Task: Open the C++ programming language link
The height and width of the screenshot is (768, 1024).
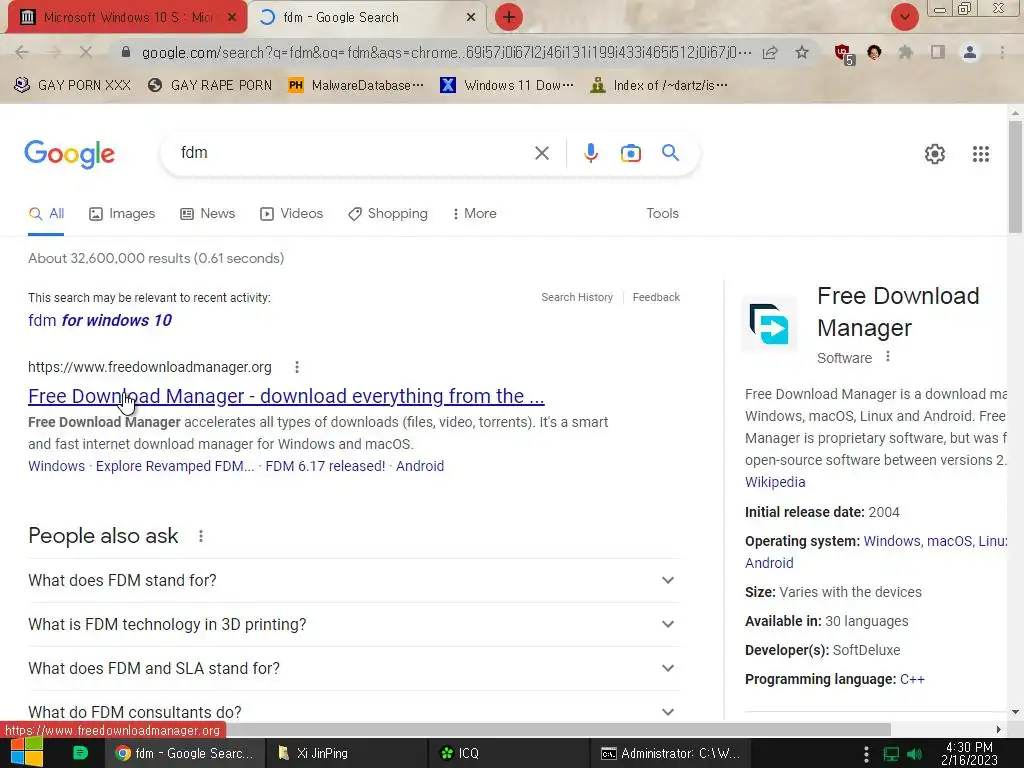Action: click(x=912, y=680)
